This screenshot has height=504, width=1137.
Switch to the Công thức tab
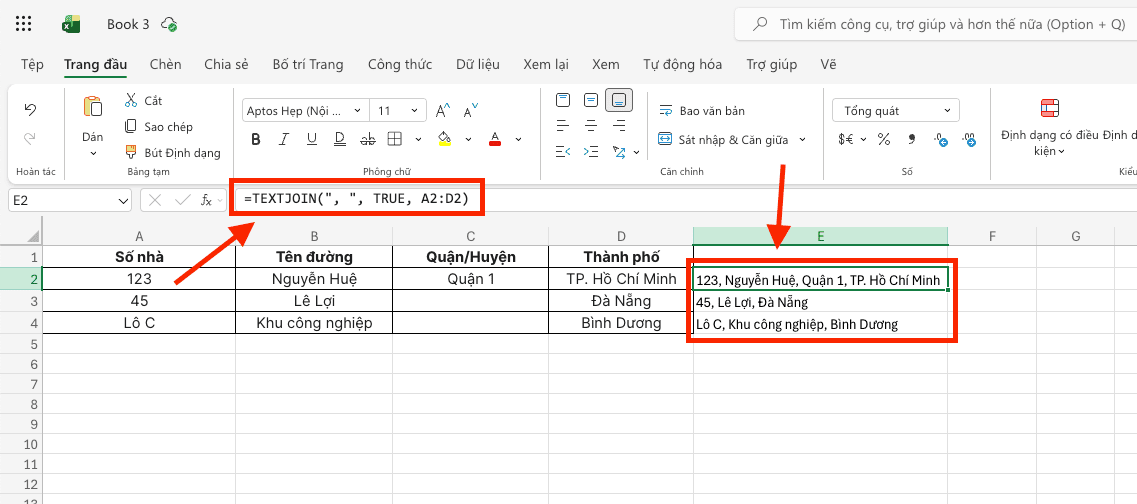[400, 65]
